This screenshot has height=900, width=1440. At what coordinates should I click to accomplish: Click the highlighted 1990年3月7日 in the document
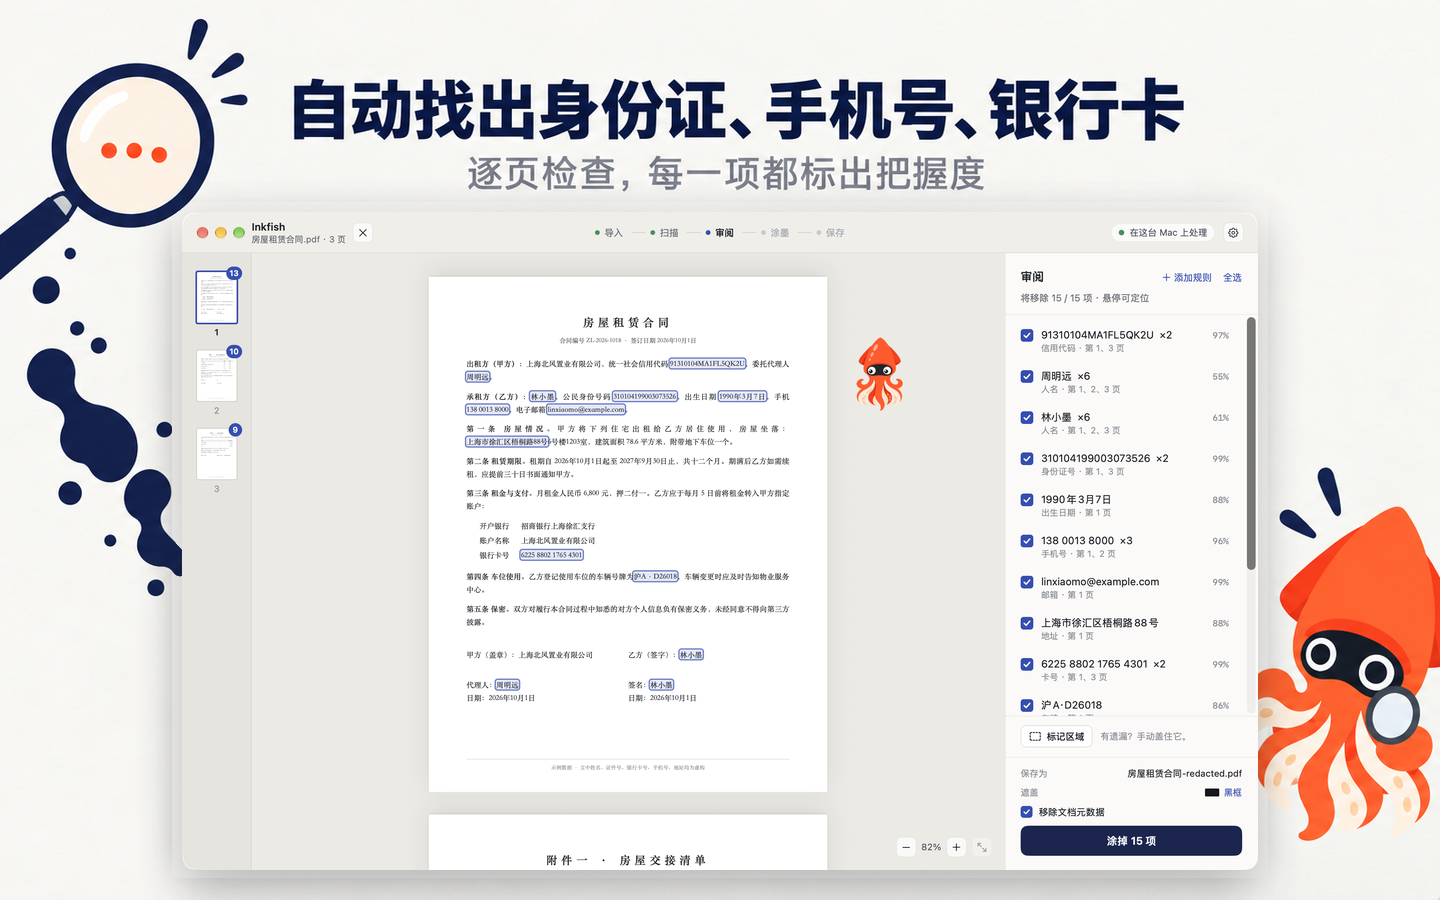(742, 397)
